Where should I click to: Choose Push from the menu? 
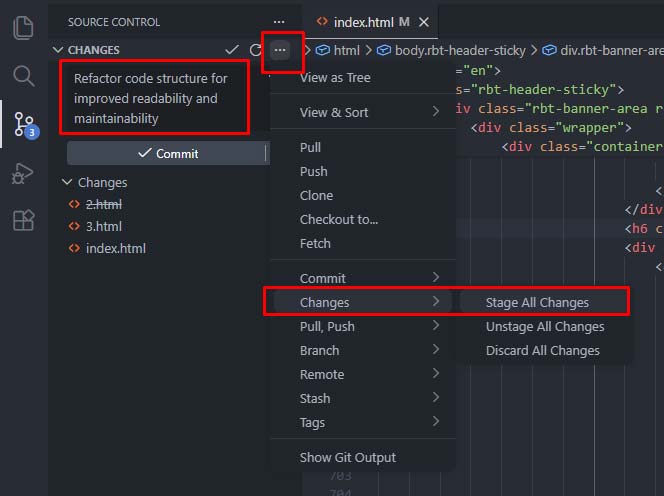363,172
